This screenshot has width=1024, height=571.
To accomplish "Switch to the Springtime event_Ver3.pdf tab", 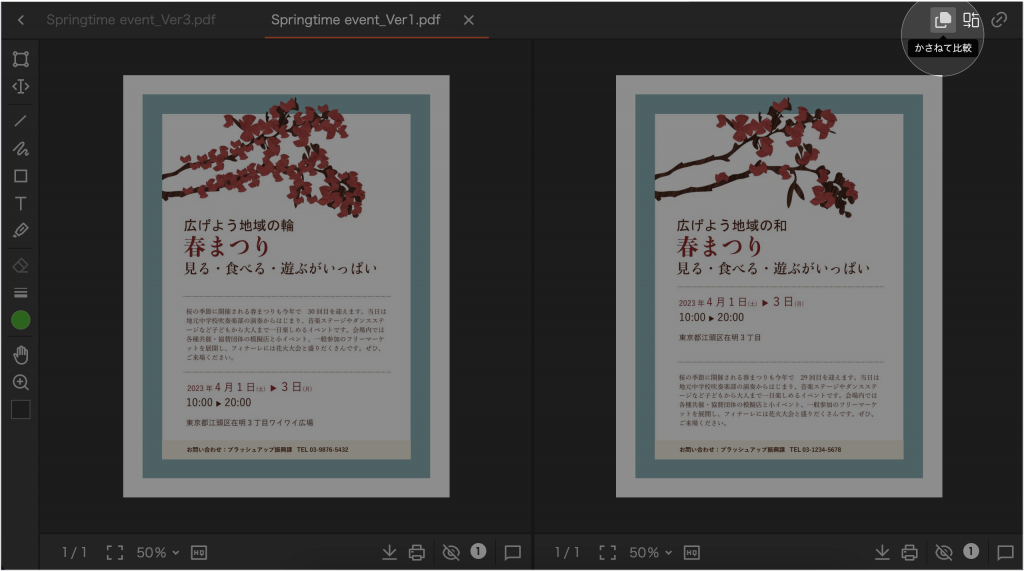I will tap(131, 20).
